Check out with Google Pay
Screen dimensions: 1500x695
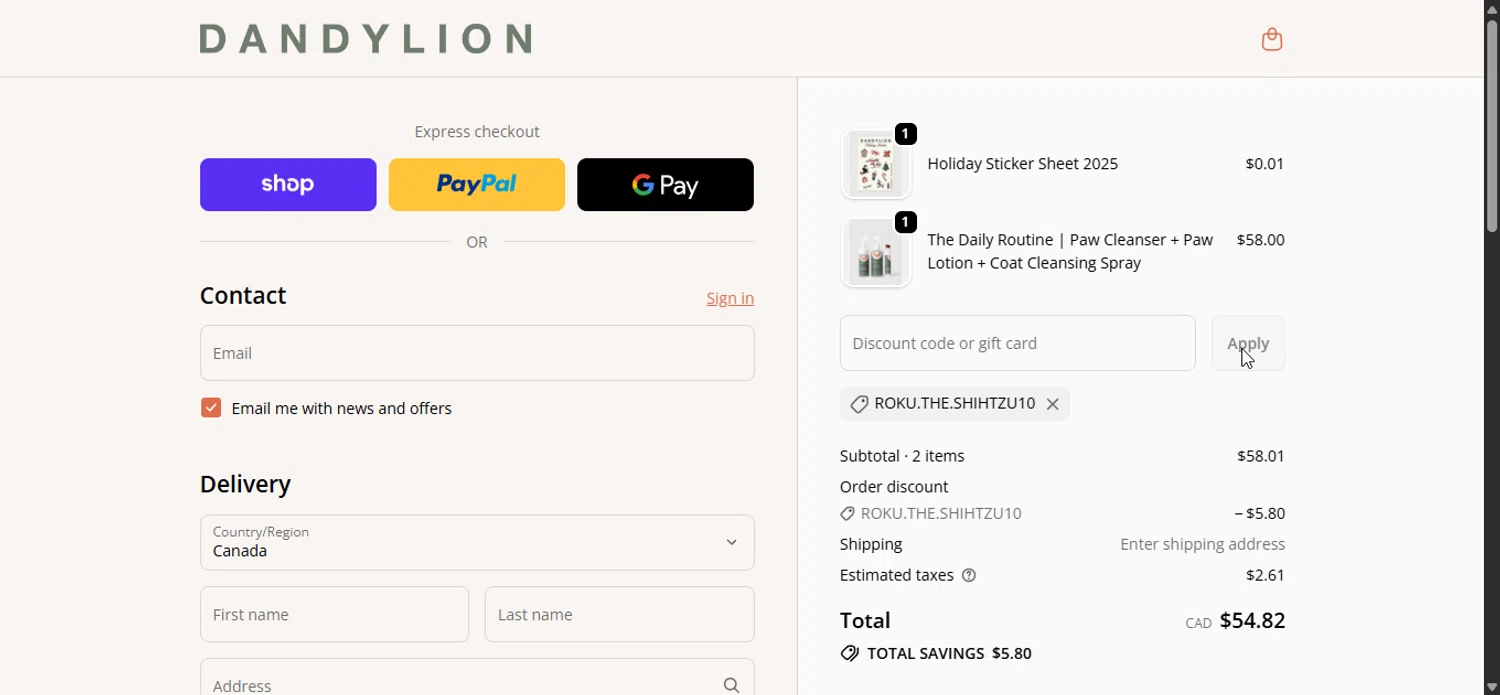(665, 185)
